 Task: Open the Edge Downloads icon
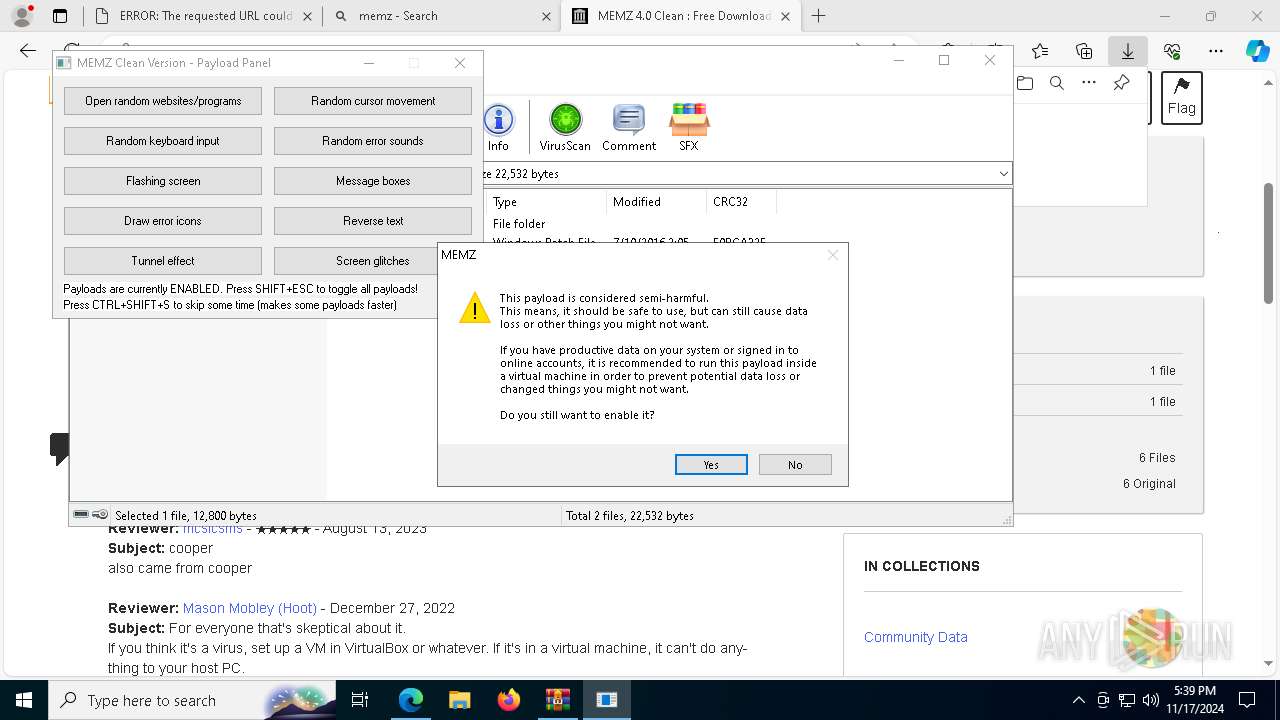tap(1128, 51)
